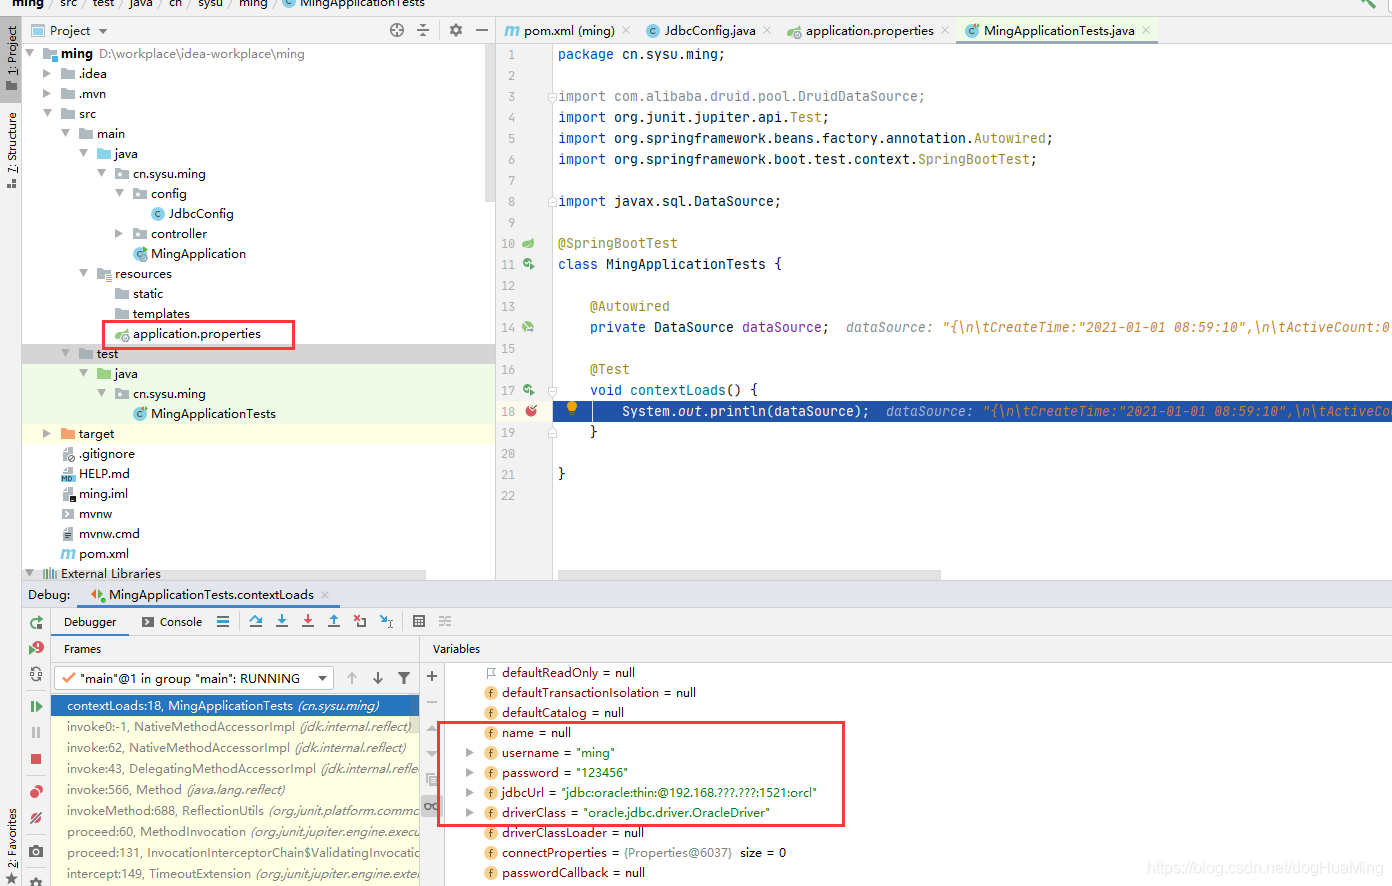1392x886 pixels.
Task: Click the Step Over debugger icon
Action: click(x=256, y=621)
